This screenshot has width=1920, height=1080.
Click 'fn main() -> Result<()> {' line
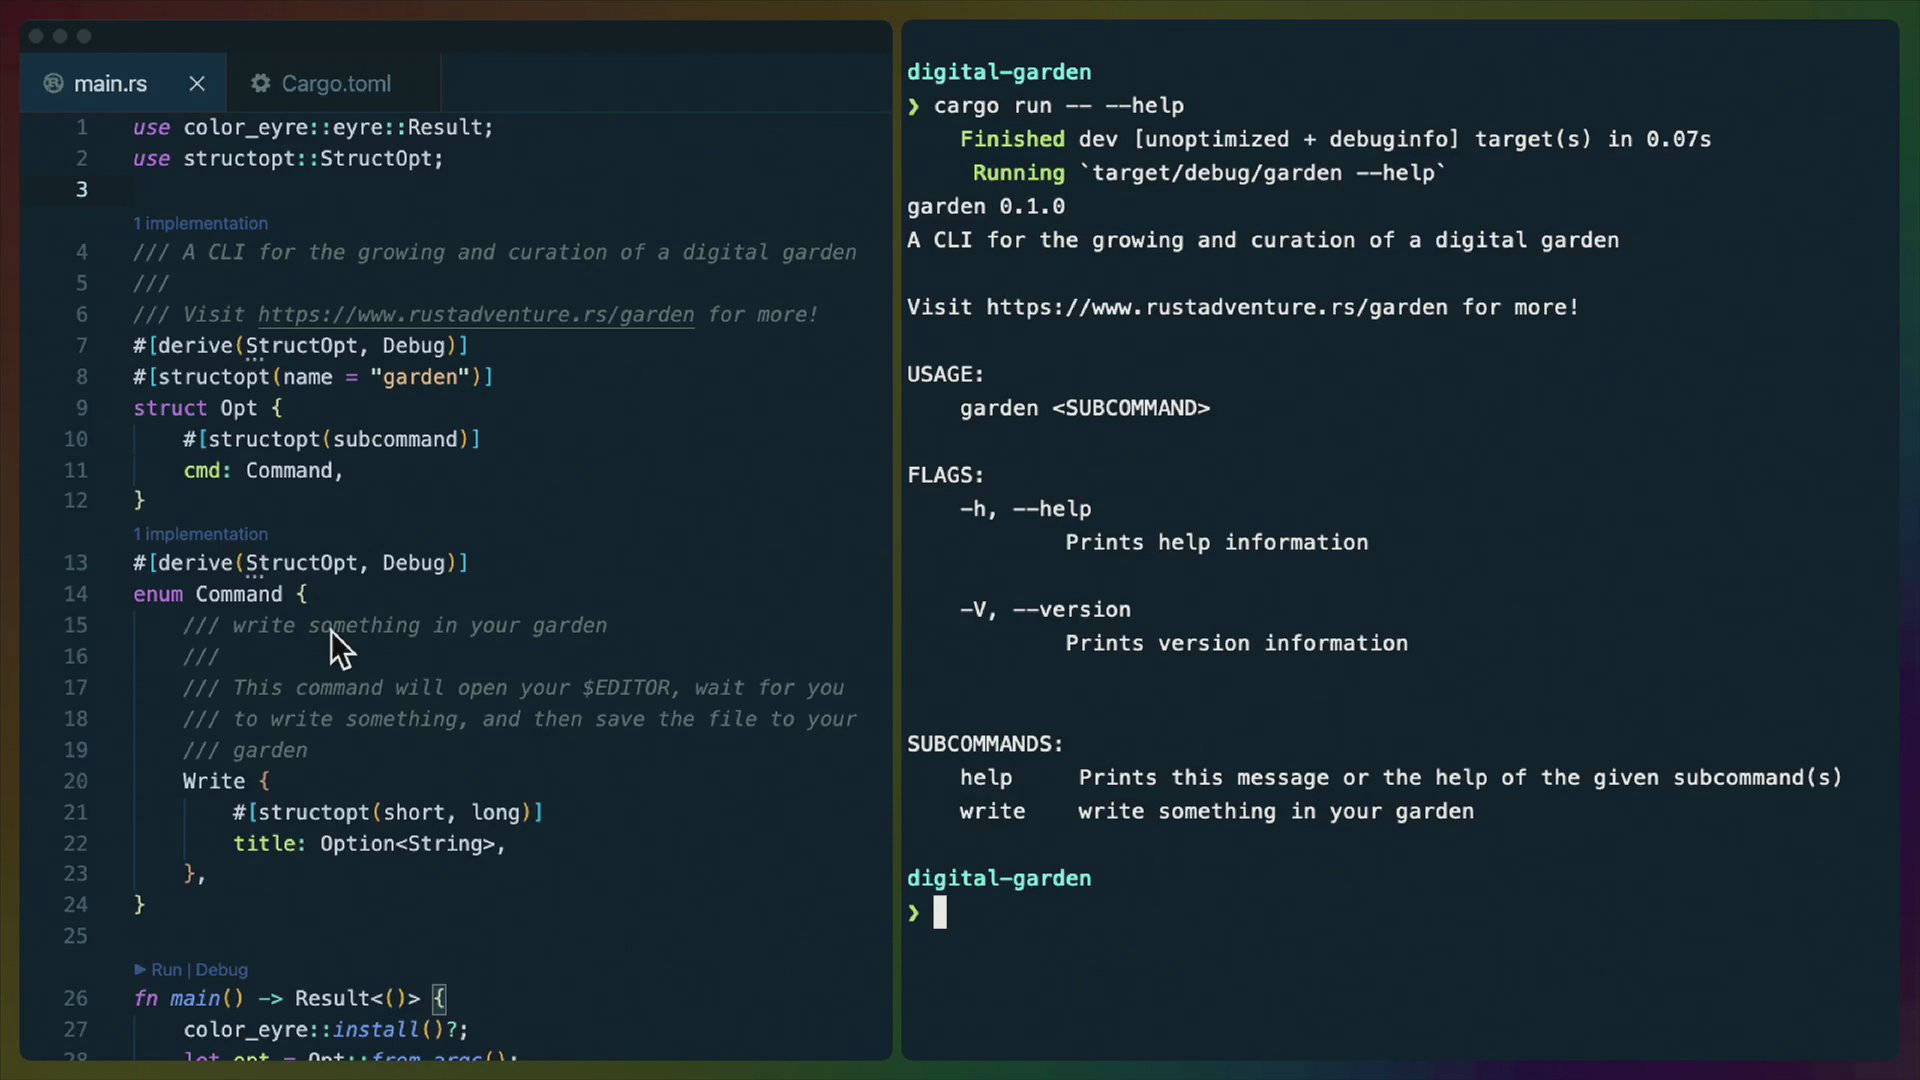pos(290,998)
